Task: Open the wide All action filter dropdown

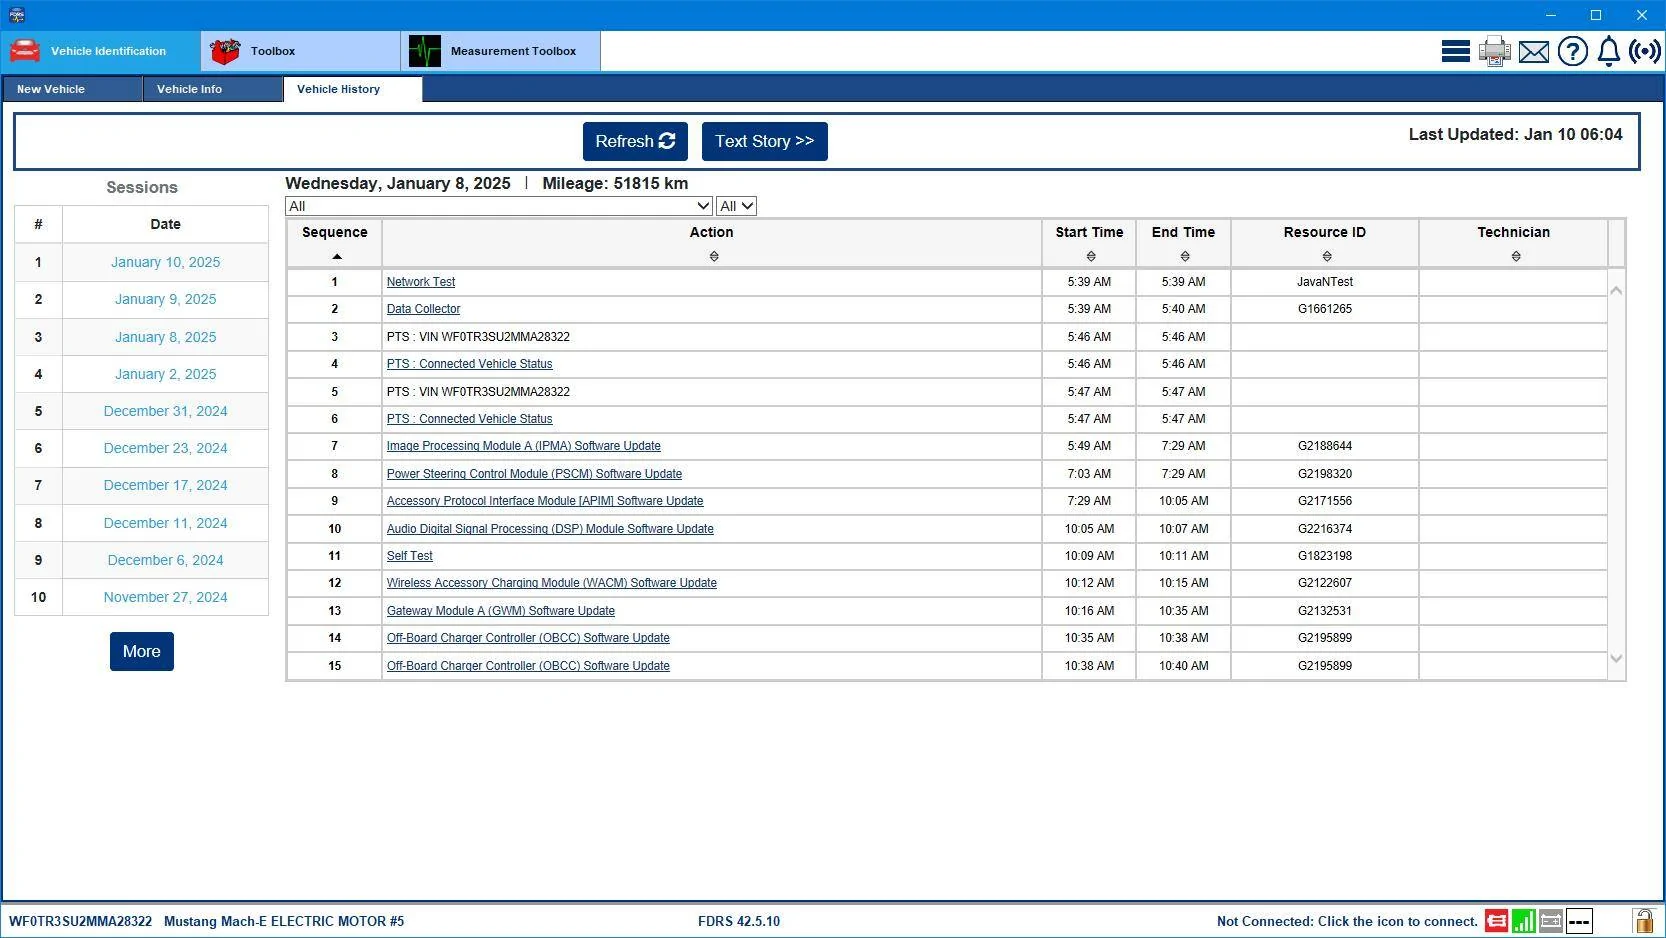Action: point(499,206)
